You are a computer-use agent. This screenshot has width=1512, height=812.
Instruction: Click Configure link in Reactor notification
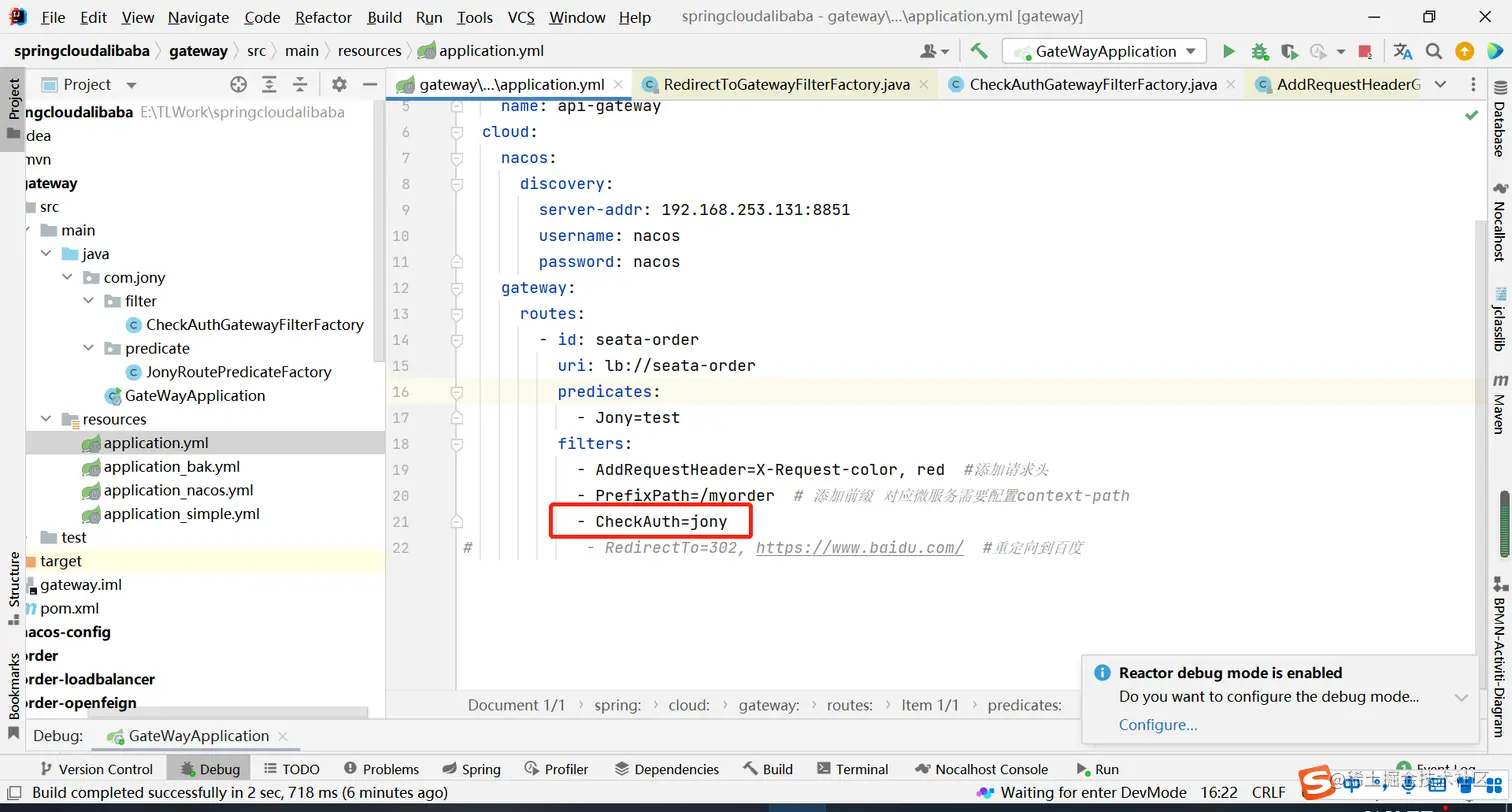click(x=1158, y=725)
